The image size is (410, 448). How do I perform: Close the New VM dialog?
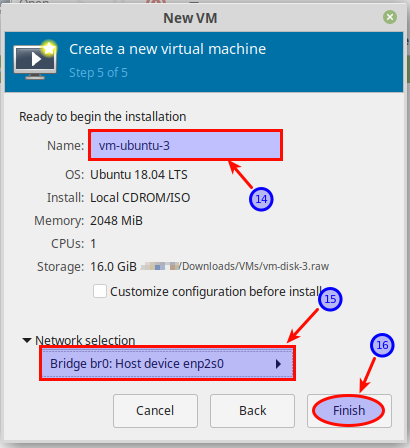pos(390,17)
